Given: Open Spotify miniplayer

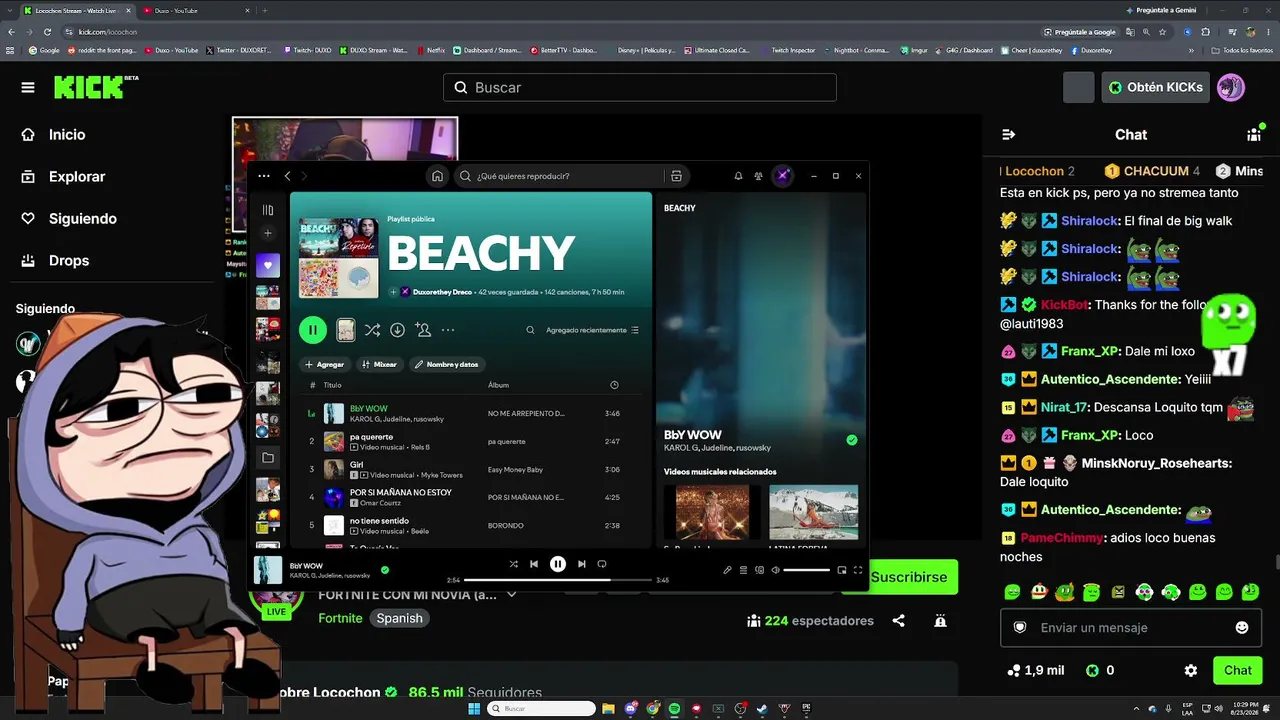Looking at the screenshot, I should point(841,570).
